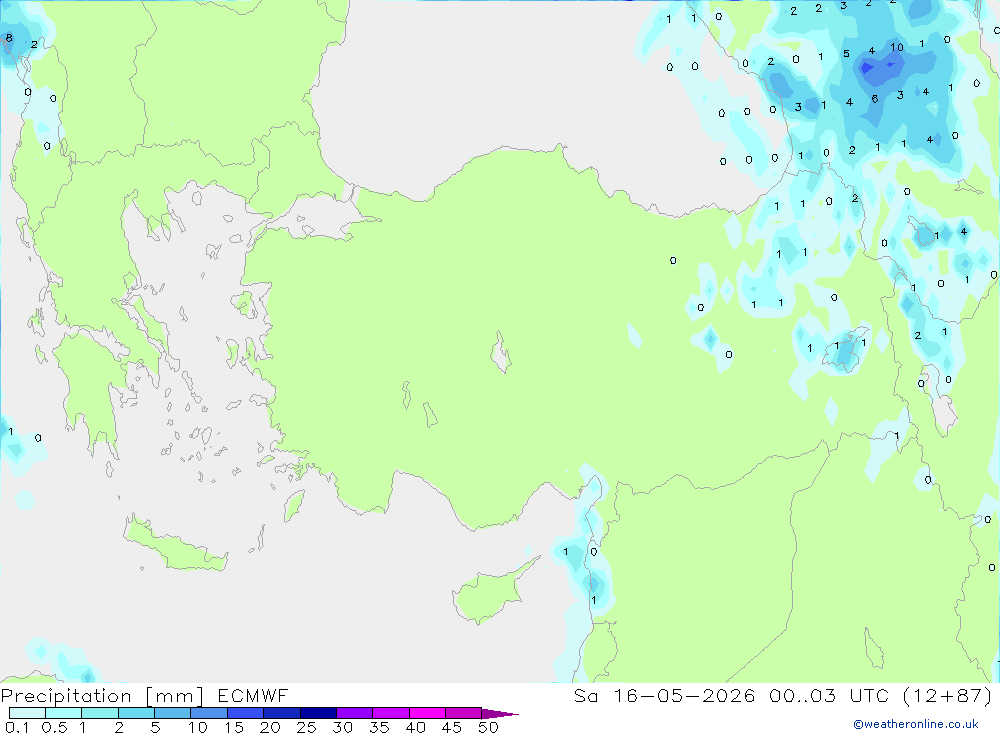Image resolution: width=1000 pixels, height=733 pixels.
Task: Click the 'ECMWF' model label
Action: (x=253, y=695)
